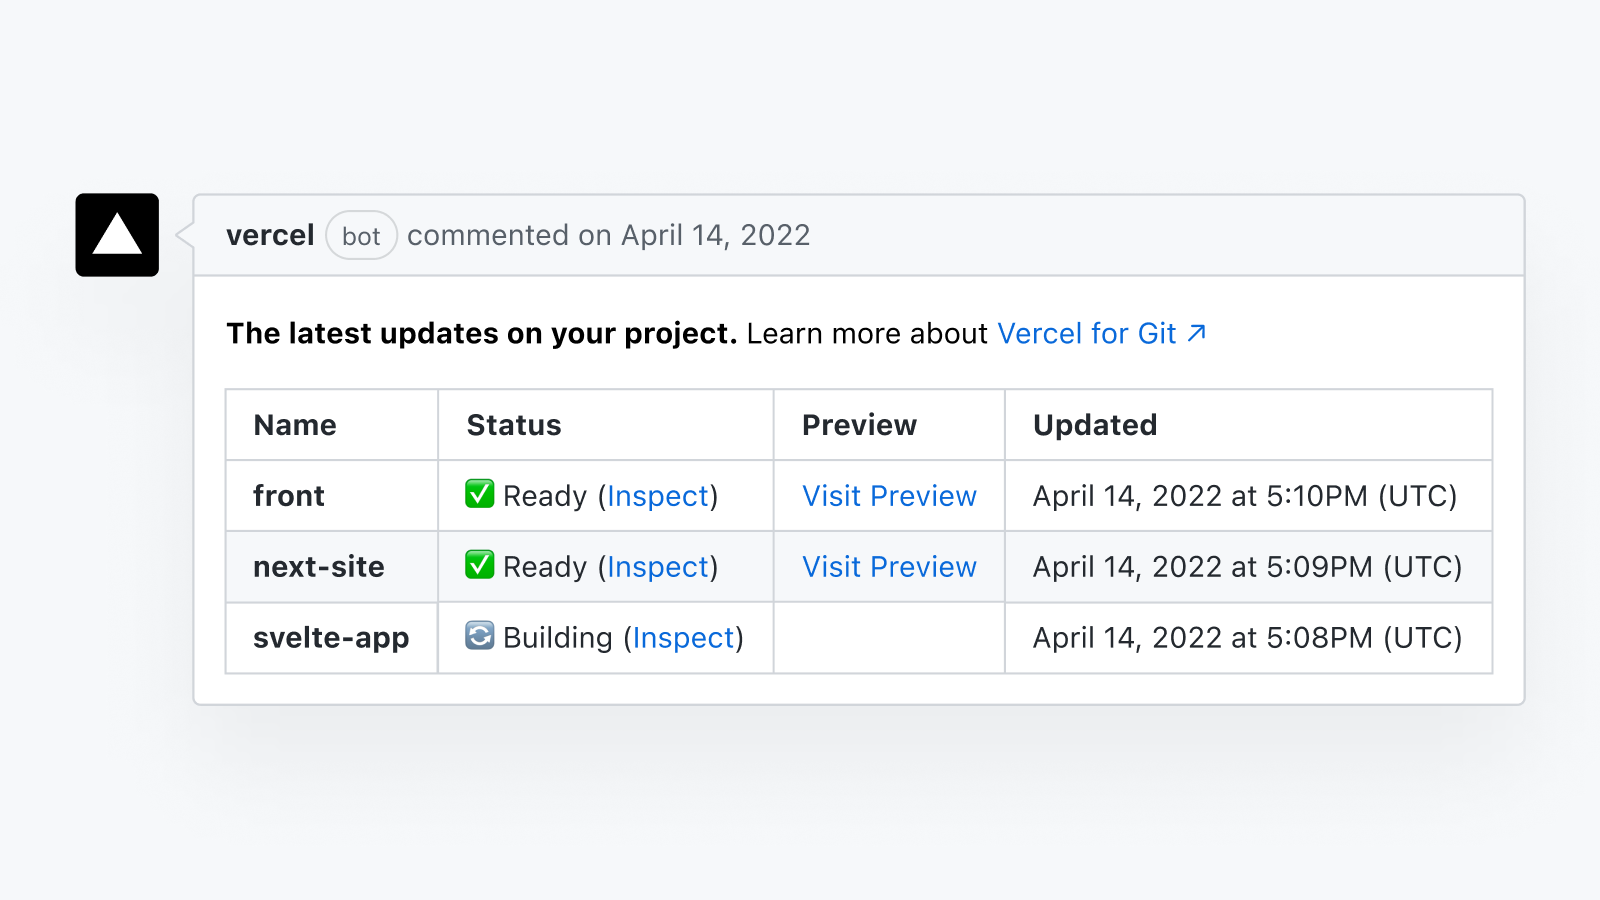1600x900 pixels.
Task: Click the green Ready checkmark for next-site
Action: pyautogui.click(x=479, y=566)
